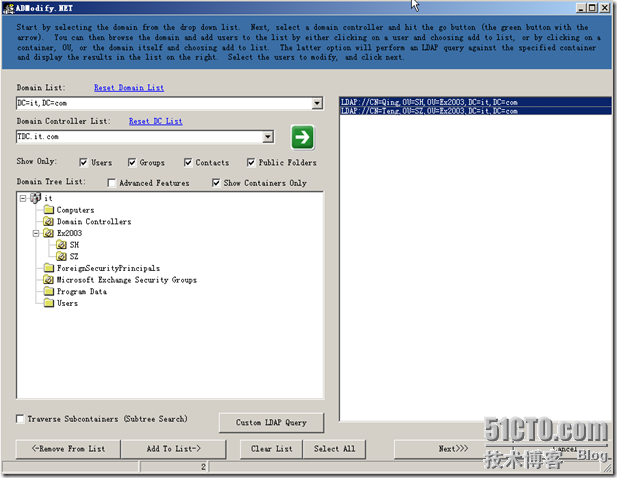This screenshot has height=478, width=617.
Task: Click the Clear List button
Action: click(272, 449)
